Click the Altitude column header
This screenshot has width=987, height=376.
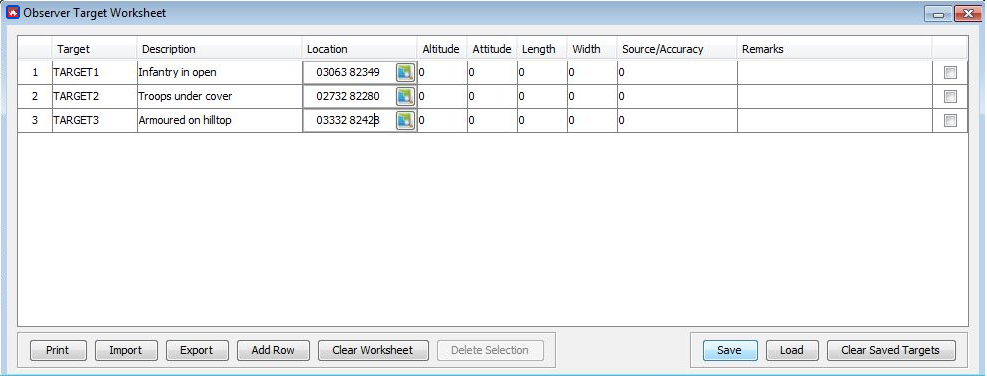click(442, 48)
